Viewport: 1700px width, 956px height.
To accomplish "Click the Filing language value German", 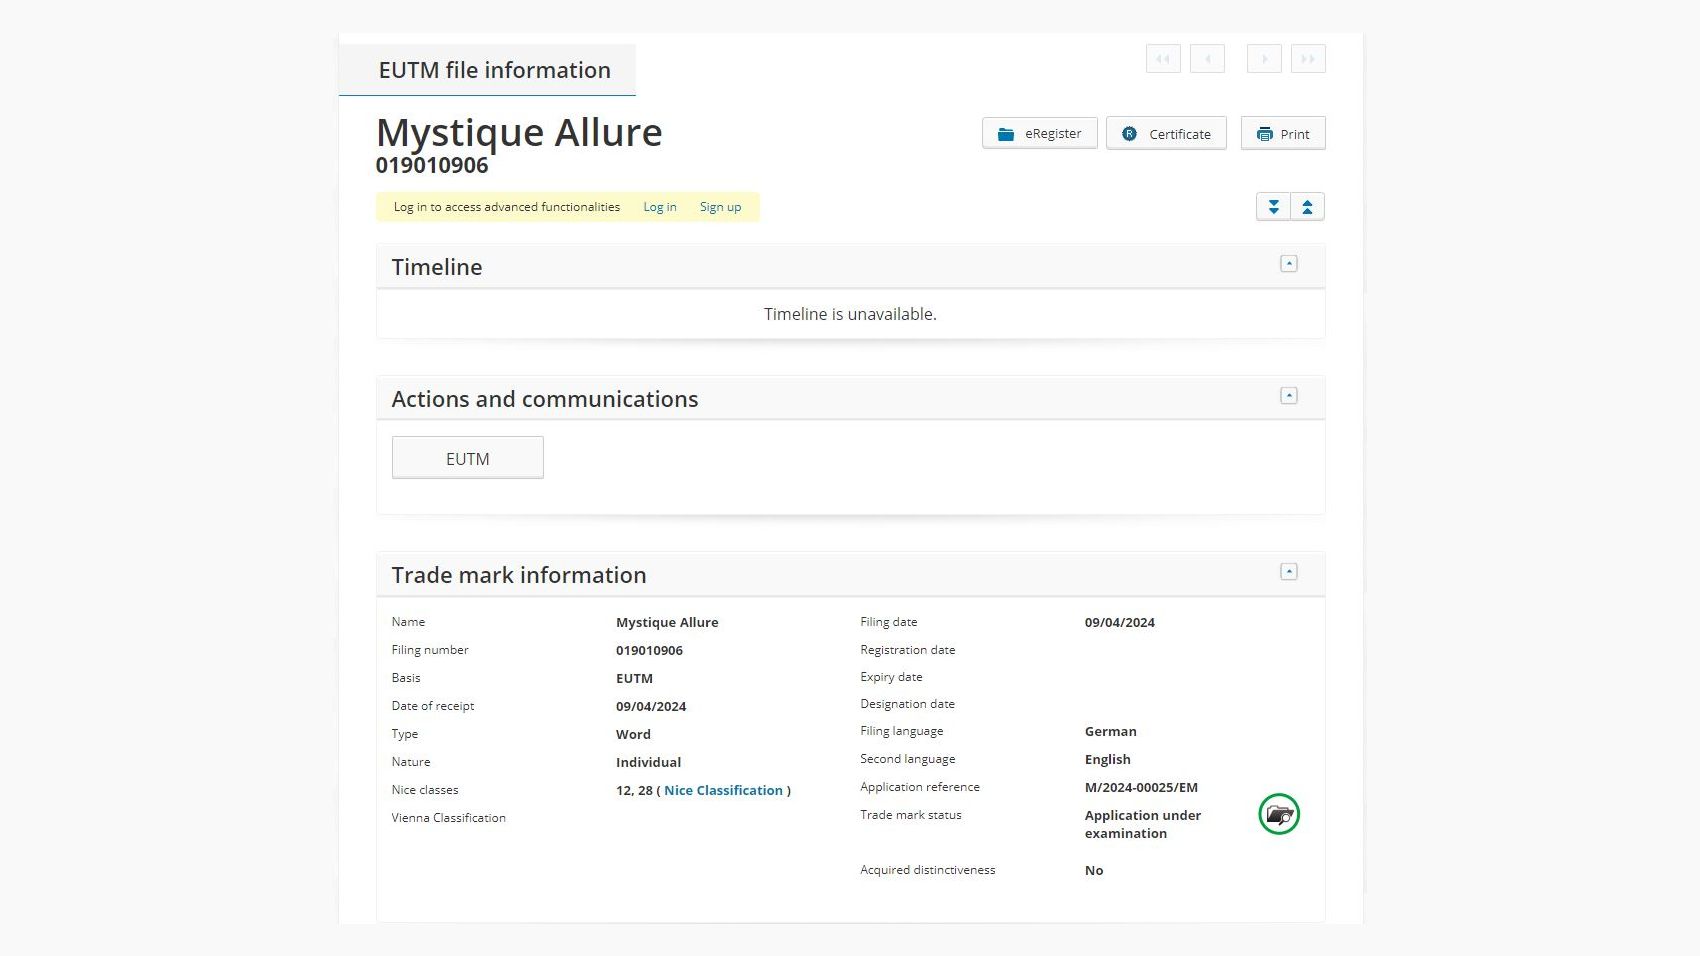I will click(x=1111, y=731).
